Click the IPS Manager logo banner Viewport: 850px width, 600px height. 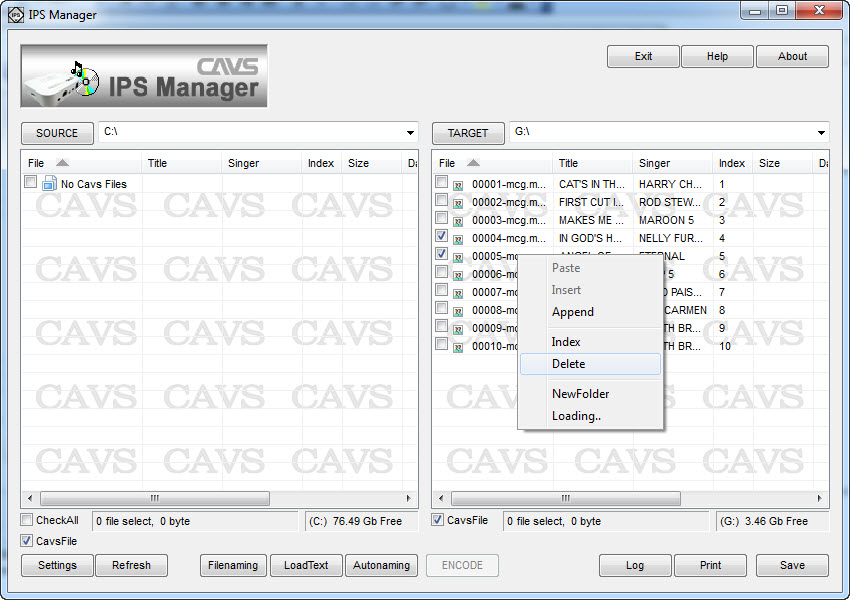[144, 76]
